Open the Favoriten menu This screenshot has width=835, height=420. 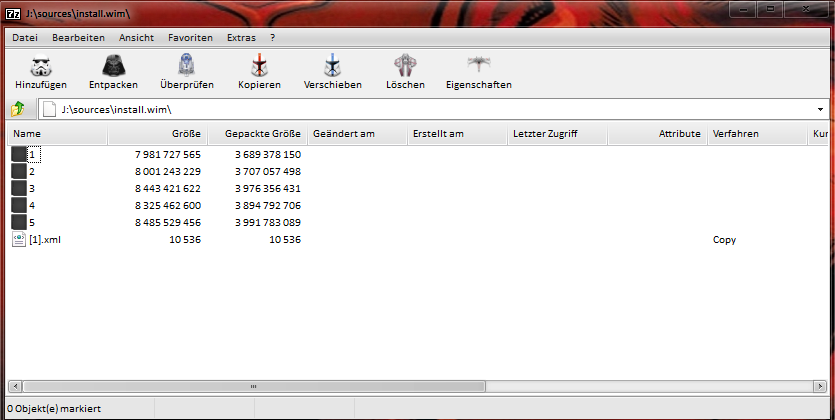[190, 38]
